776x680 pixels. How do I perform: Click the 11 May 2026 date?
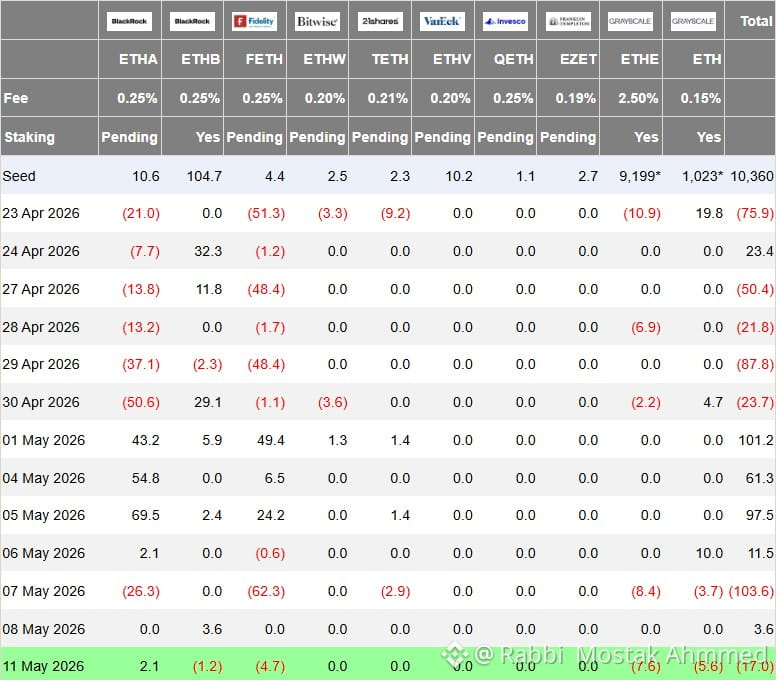[43, 667]
